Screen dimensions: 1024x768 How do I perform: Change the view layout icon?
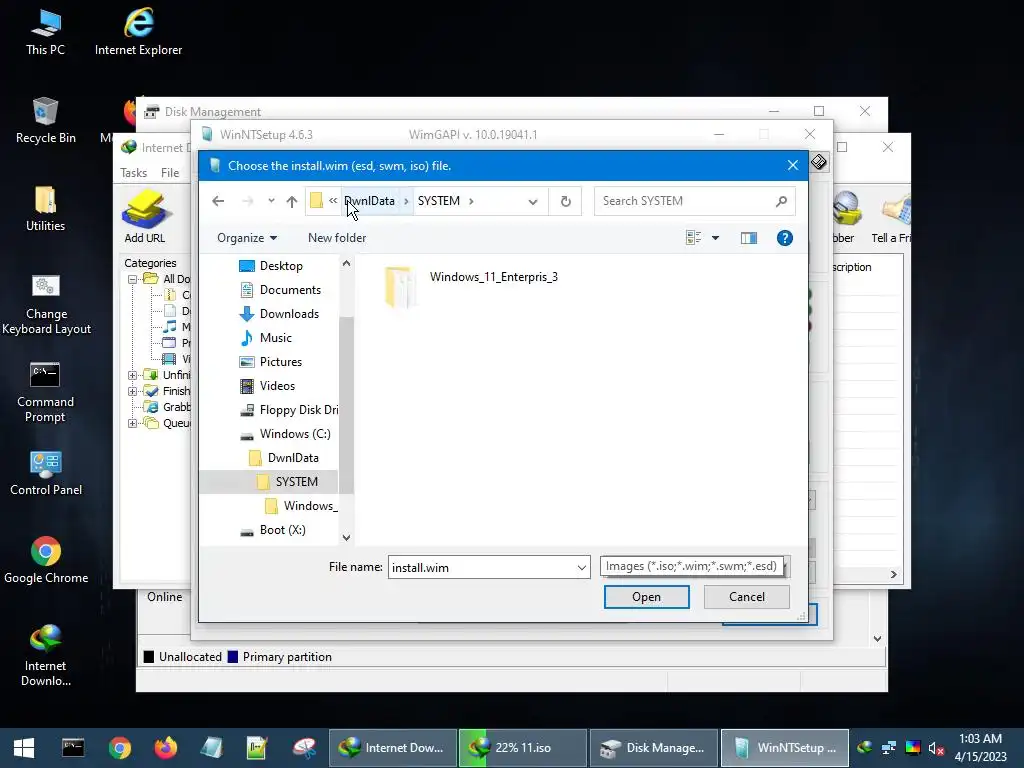(x=694, y=238)
